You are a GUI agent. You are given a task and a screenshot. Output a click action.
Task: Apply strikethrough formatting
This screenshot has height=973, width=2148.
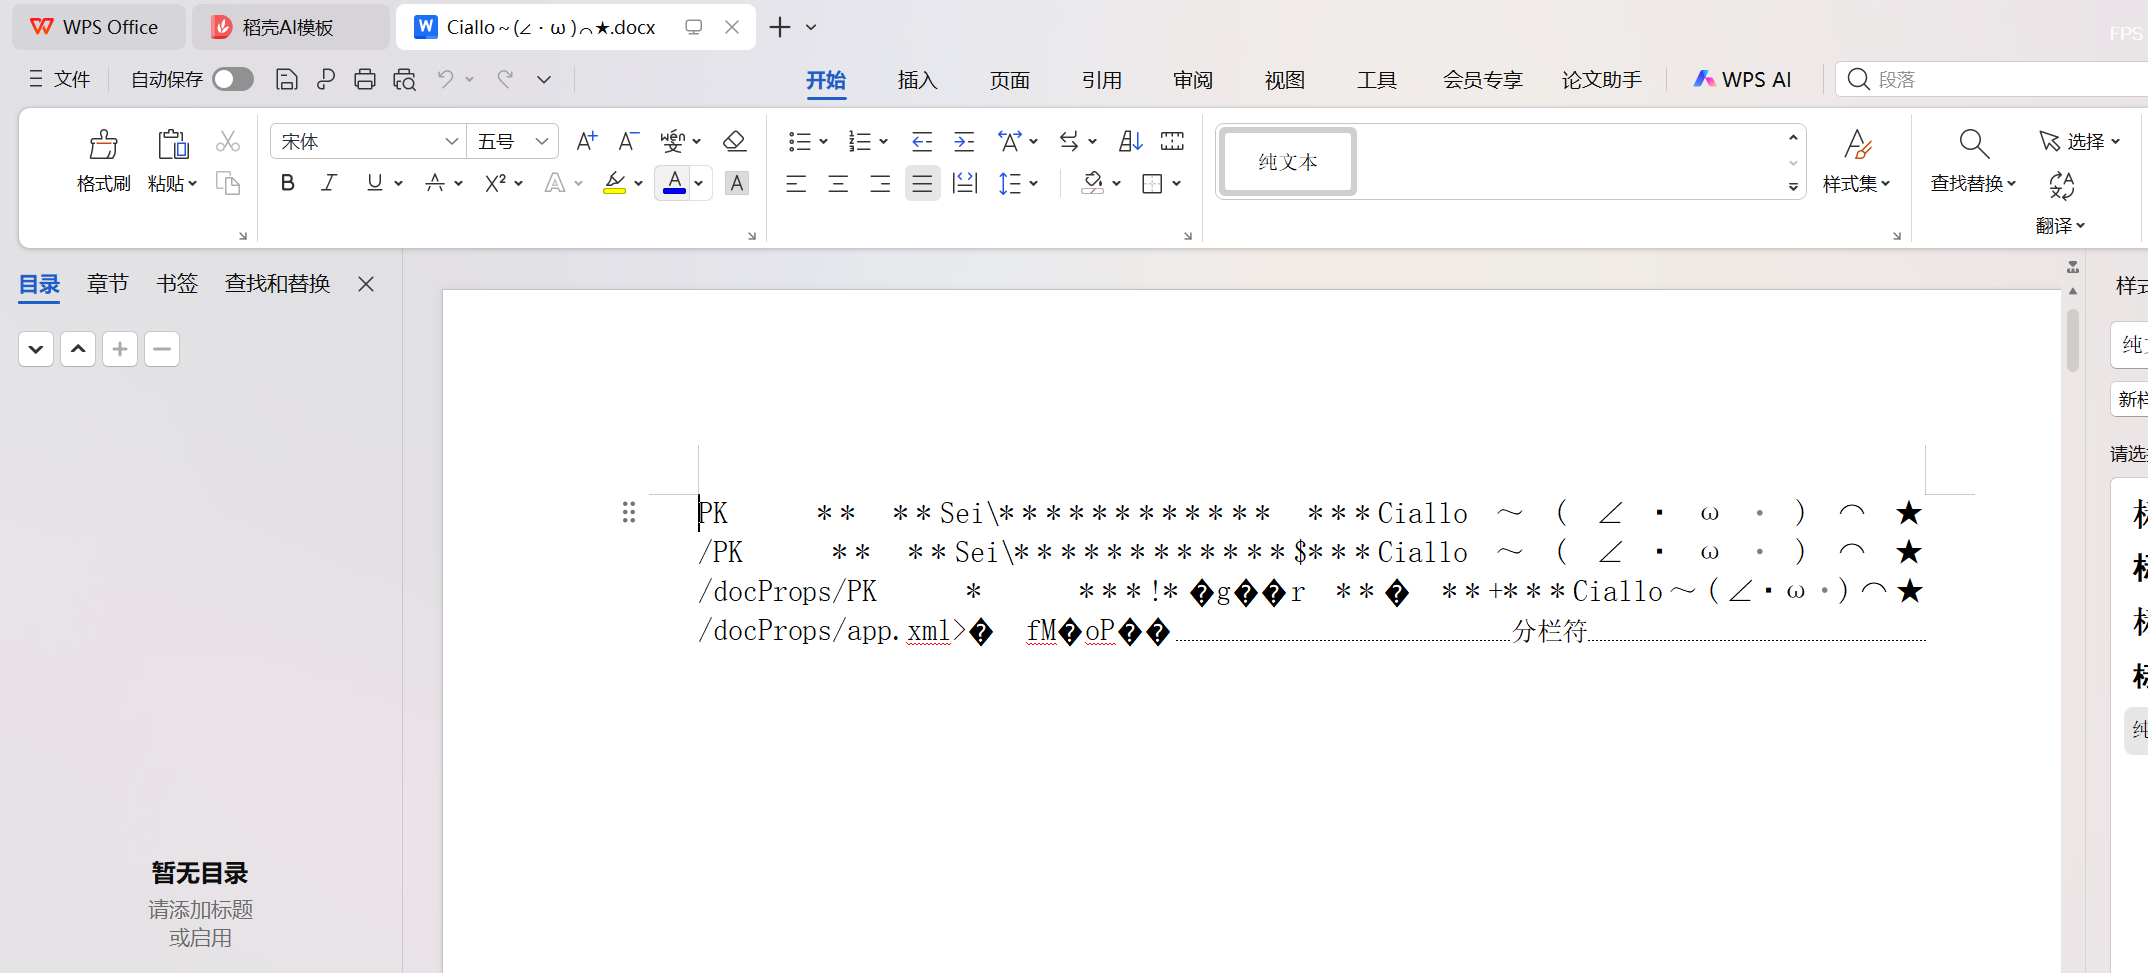click(x=434, y=183)
